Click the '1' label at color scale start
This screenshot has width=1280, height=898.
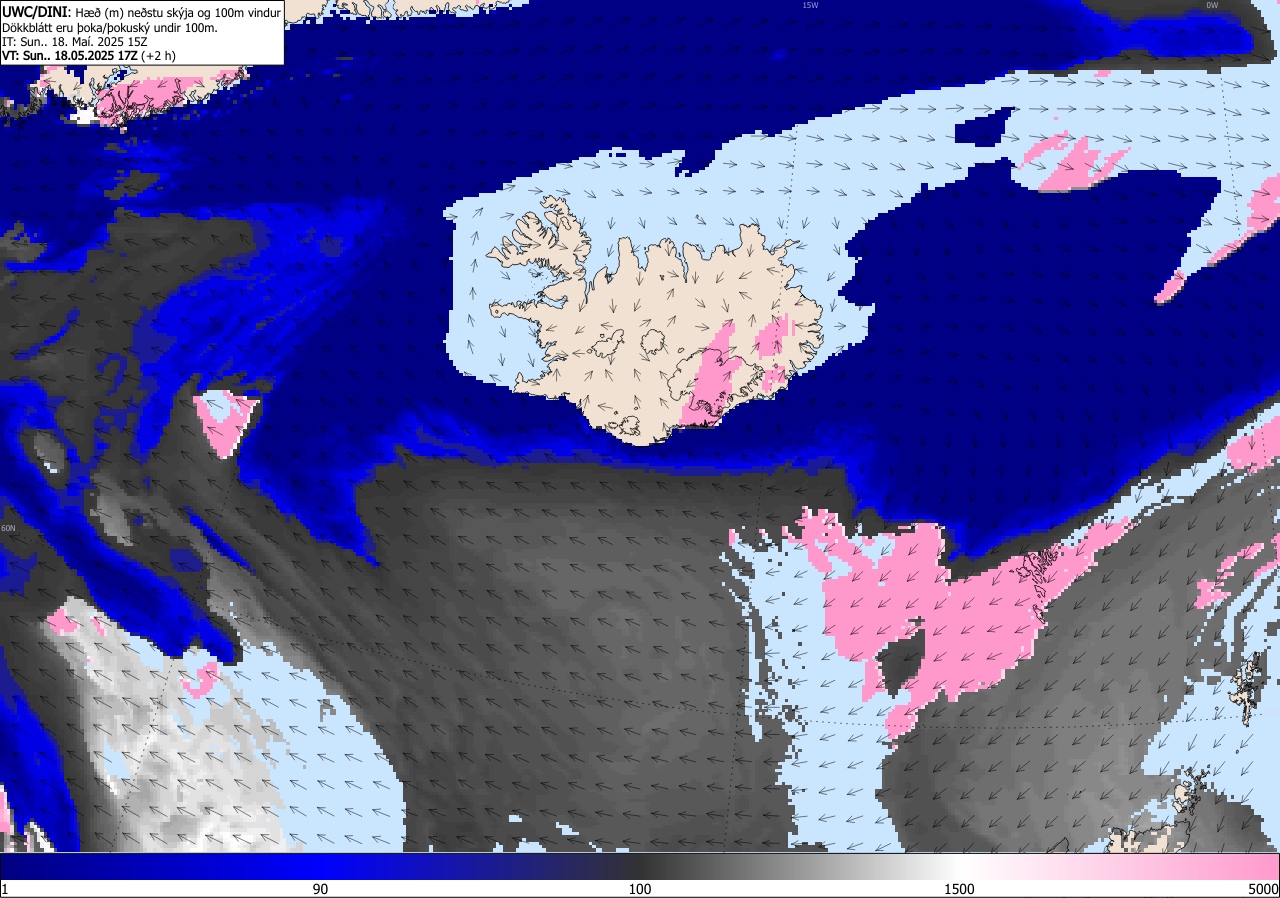click(x=5, y=889)
